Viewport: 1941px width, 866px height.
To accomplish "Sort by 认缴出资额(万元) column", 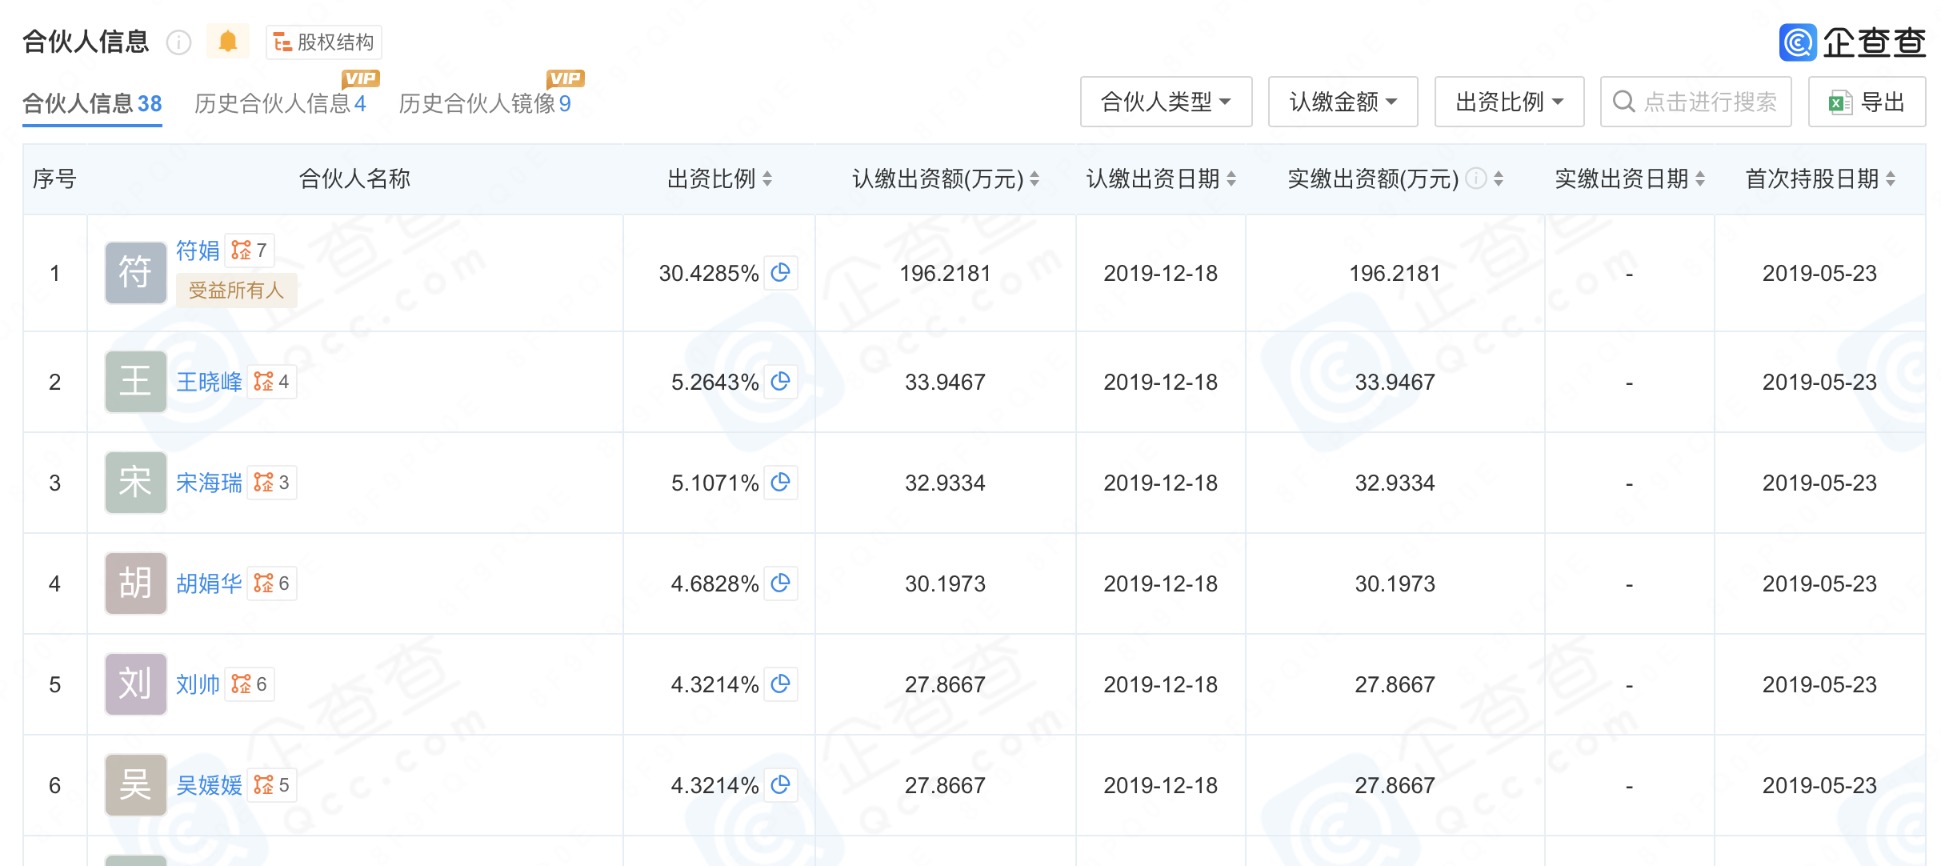I will 945,179.
